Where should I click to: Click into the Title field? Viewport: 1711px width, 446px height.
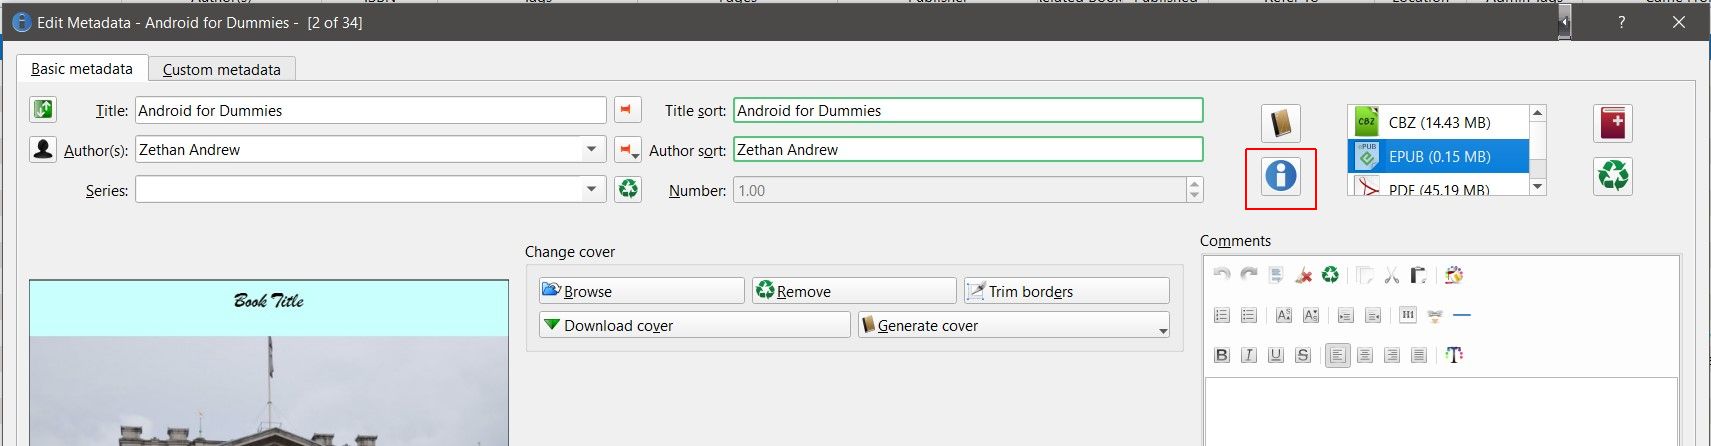click(370, 110)
